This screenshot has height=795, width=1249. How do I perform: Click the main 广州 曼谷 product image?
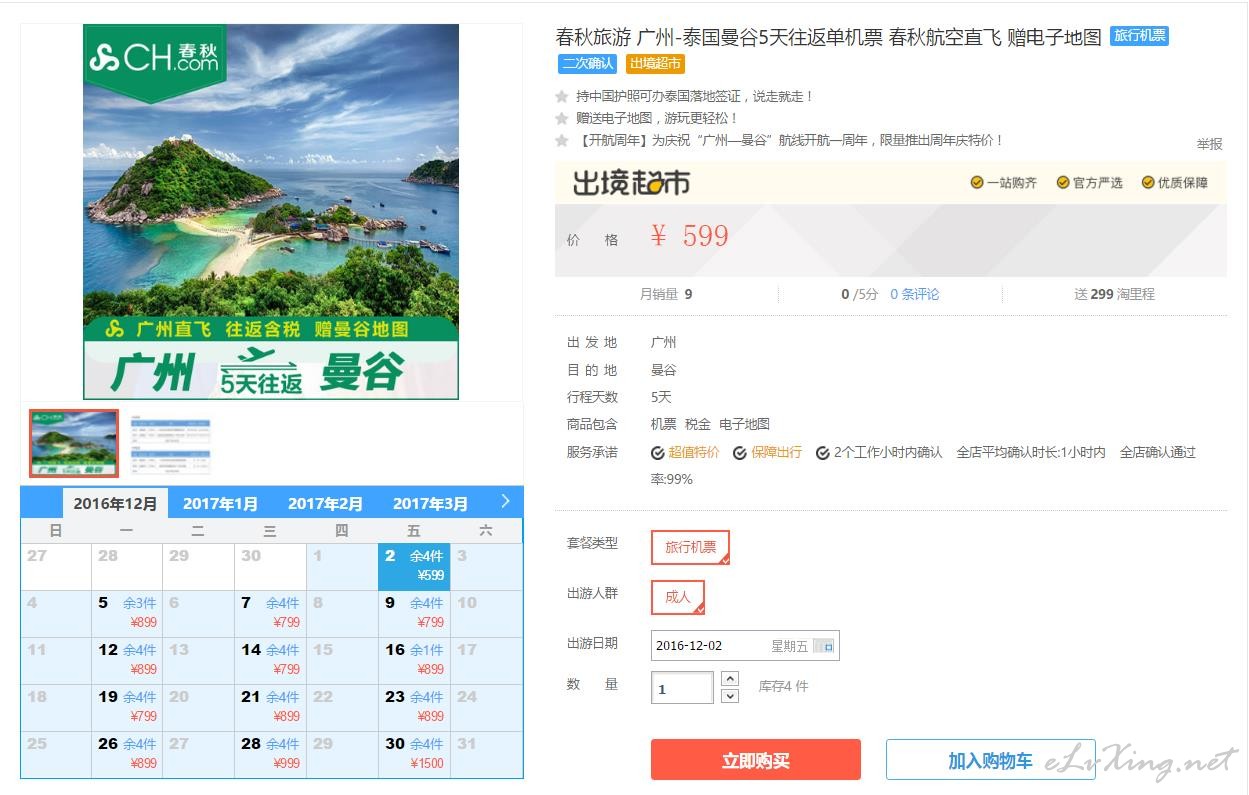271,212
